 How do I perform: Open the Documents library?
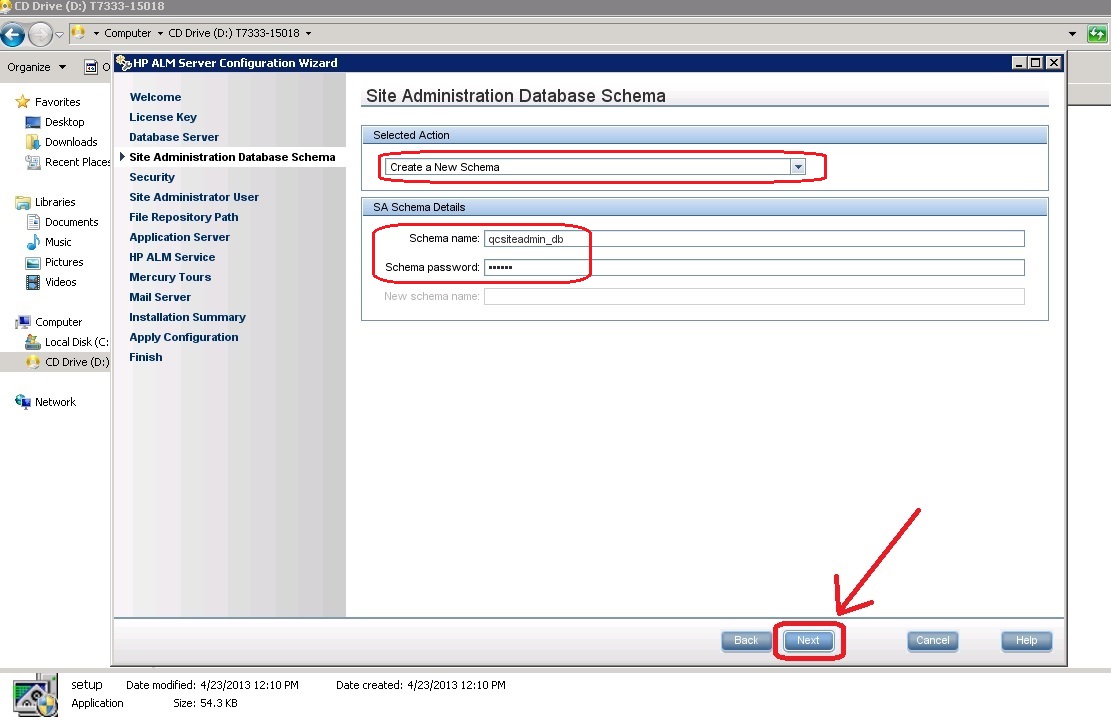tap(71, 222)
